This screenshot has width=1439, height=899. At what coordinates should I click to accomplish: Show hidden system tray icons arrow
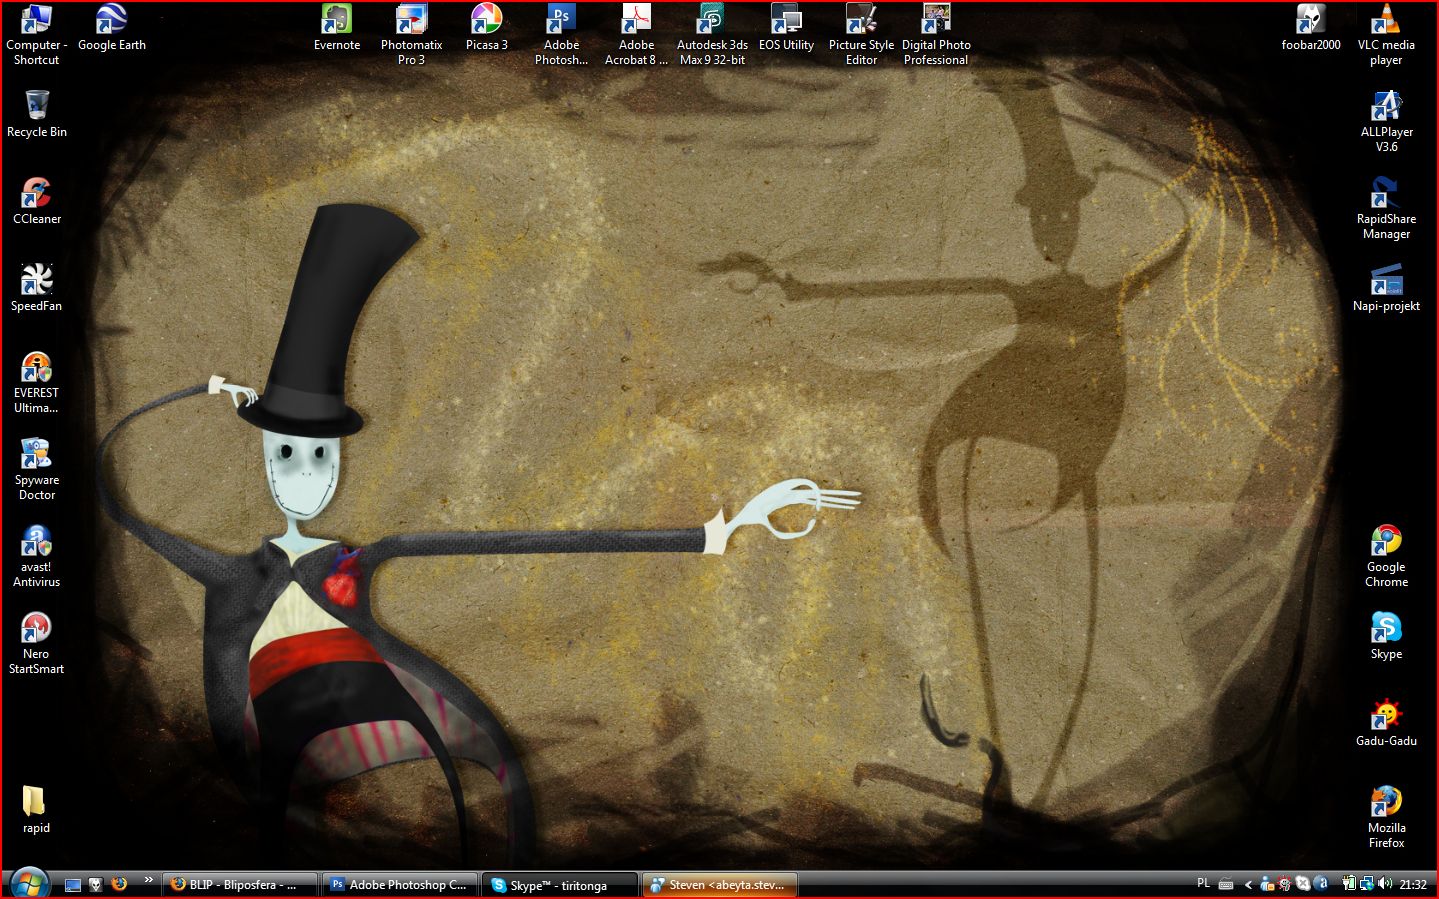click(x=1248, y=884)
